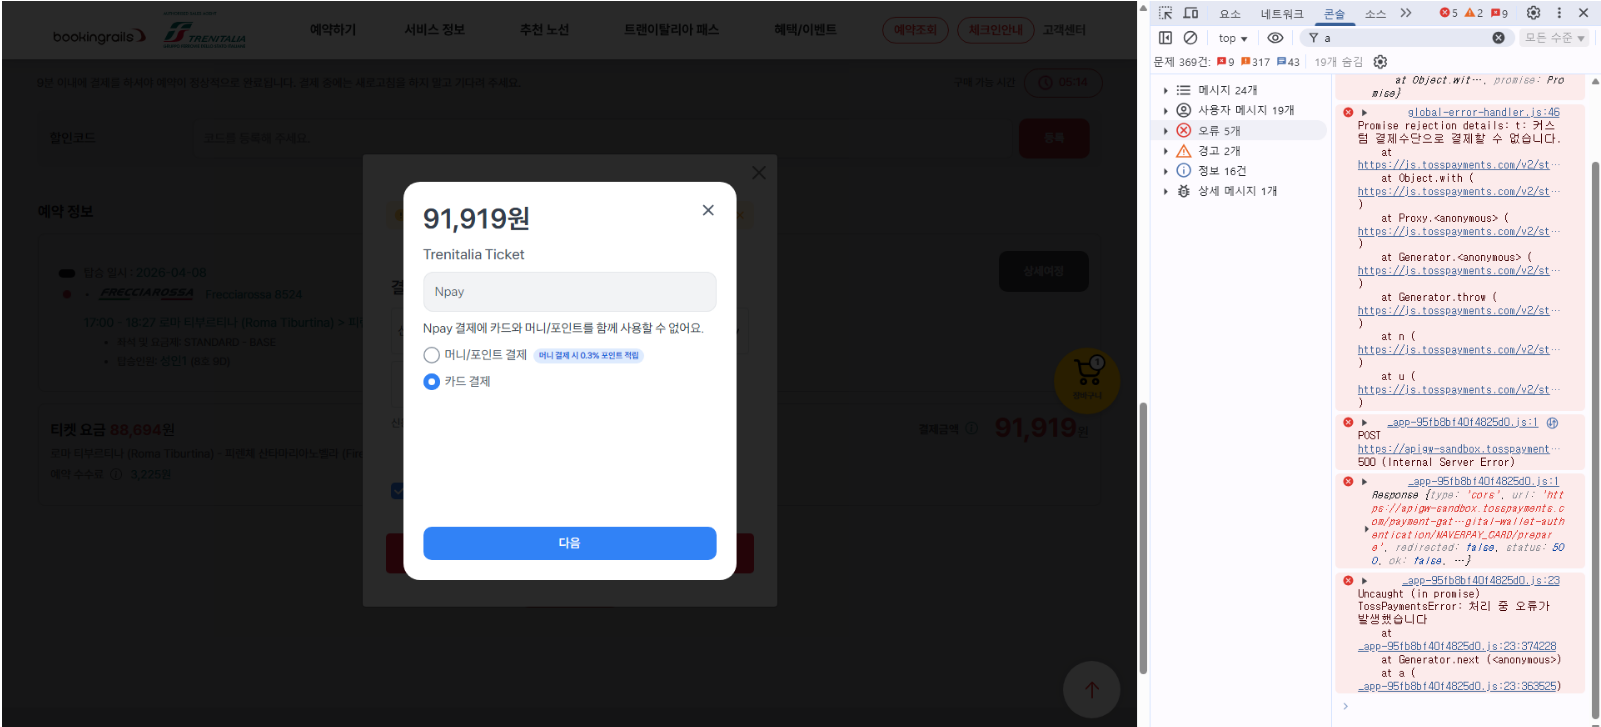Open issues via the 9 issues badge
The image size is (1601, 727).
click(1499, 13)
